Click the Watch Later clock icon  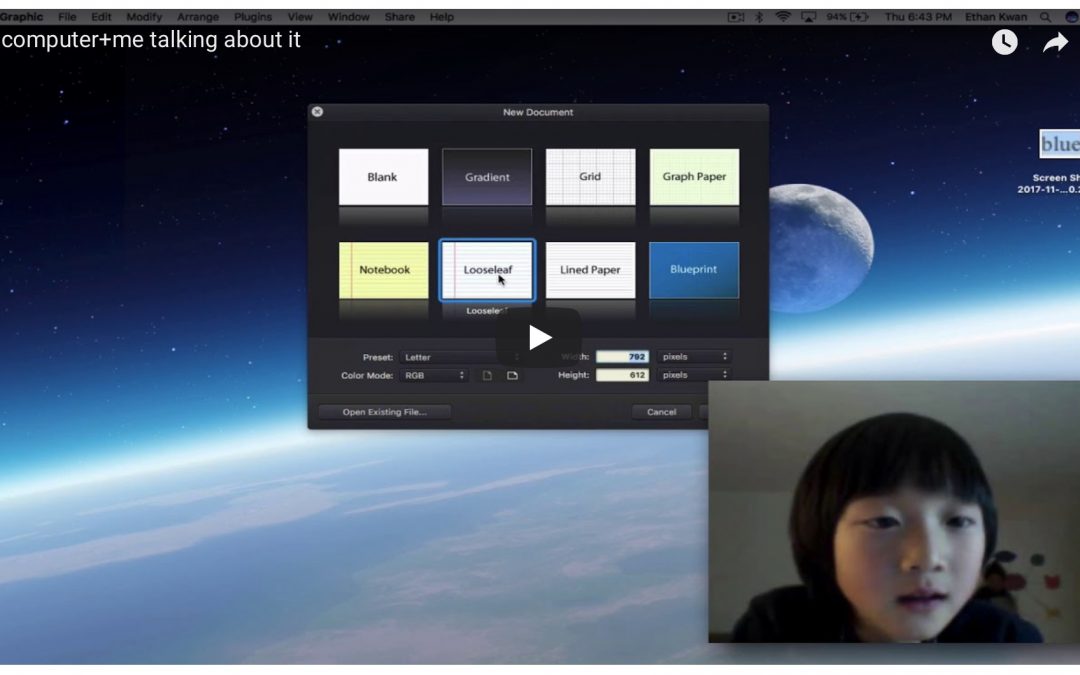[x=1004, y=43]
